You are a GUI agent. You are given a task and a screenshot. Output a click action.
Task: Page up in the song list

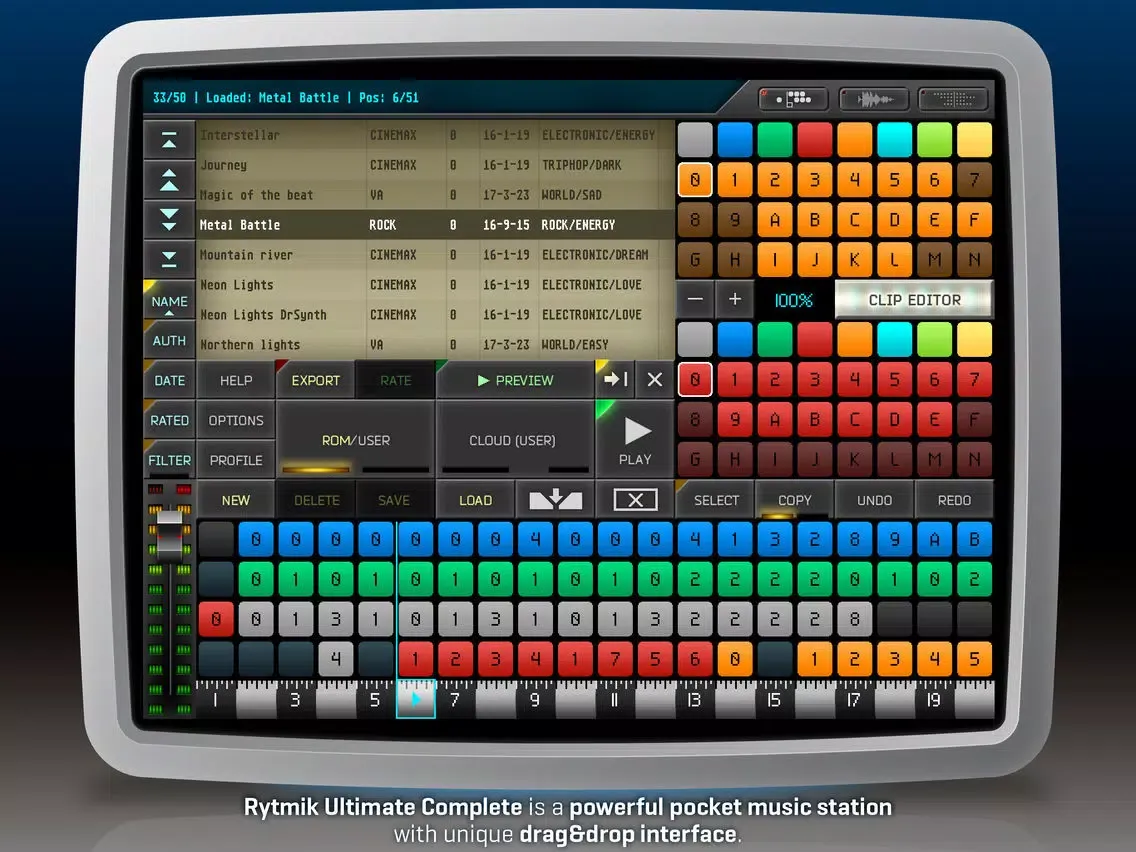(x=169, y=180)
